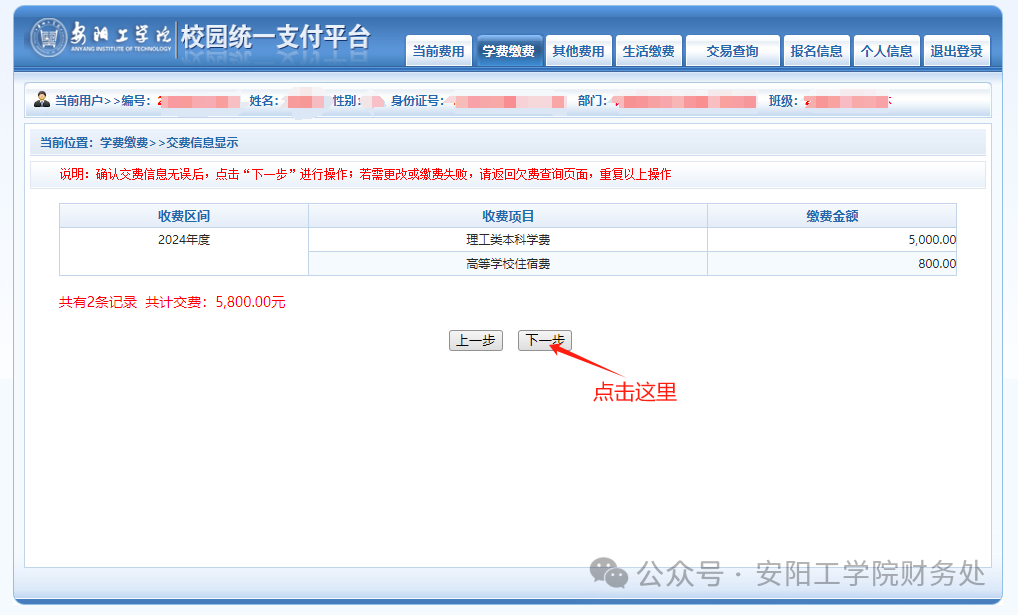Click the current user avatar icon
1018x615 pixels.
[41, 99]
